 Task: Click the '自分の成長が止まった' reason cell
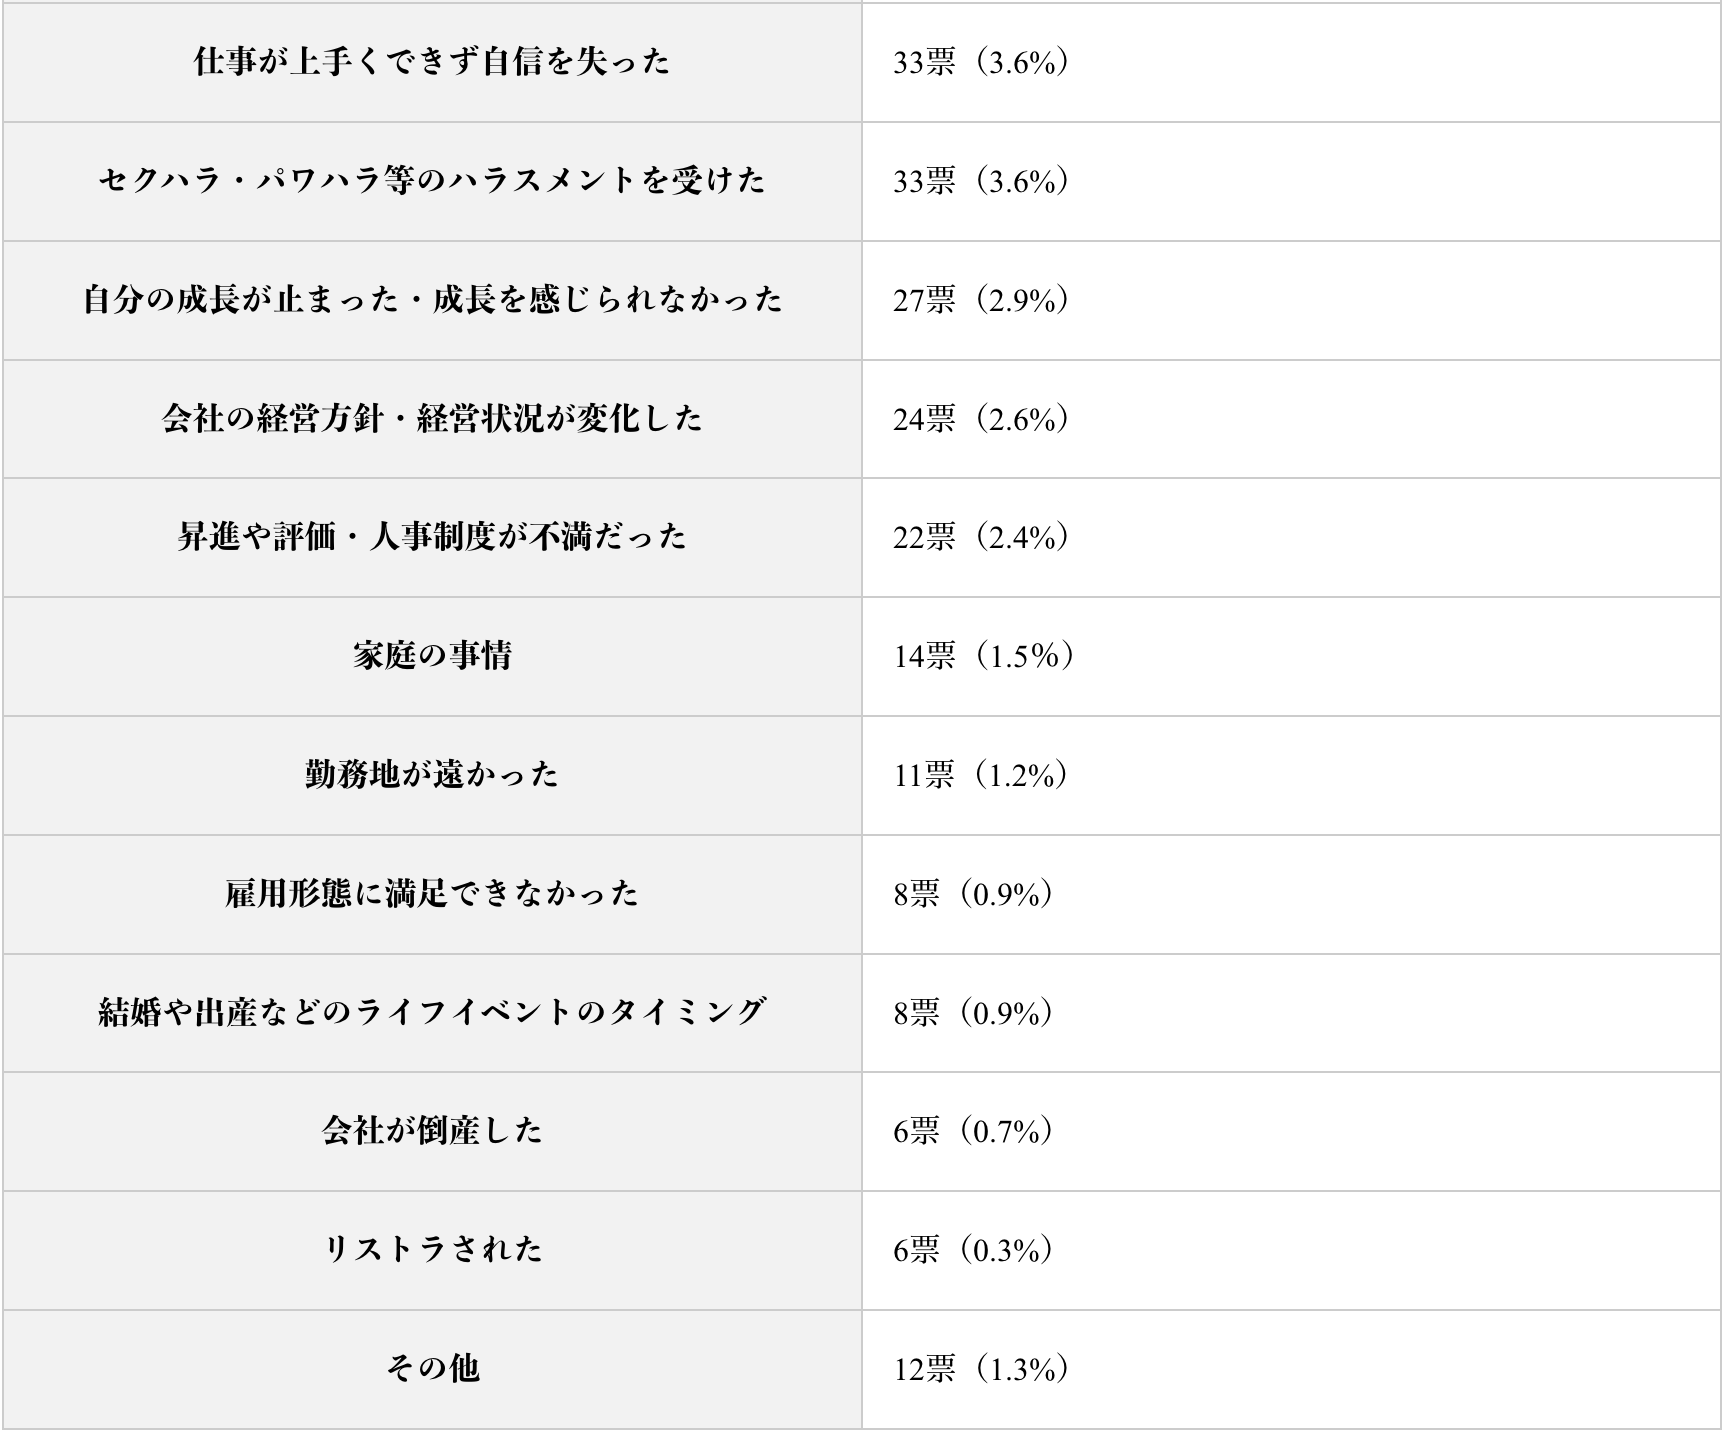(432, 300)
